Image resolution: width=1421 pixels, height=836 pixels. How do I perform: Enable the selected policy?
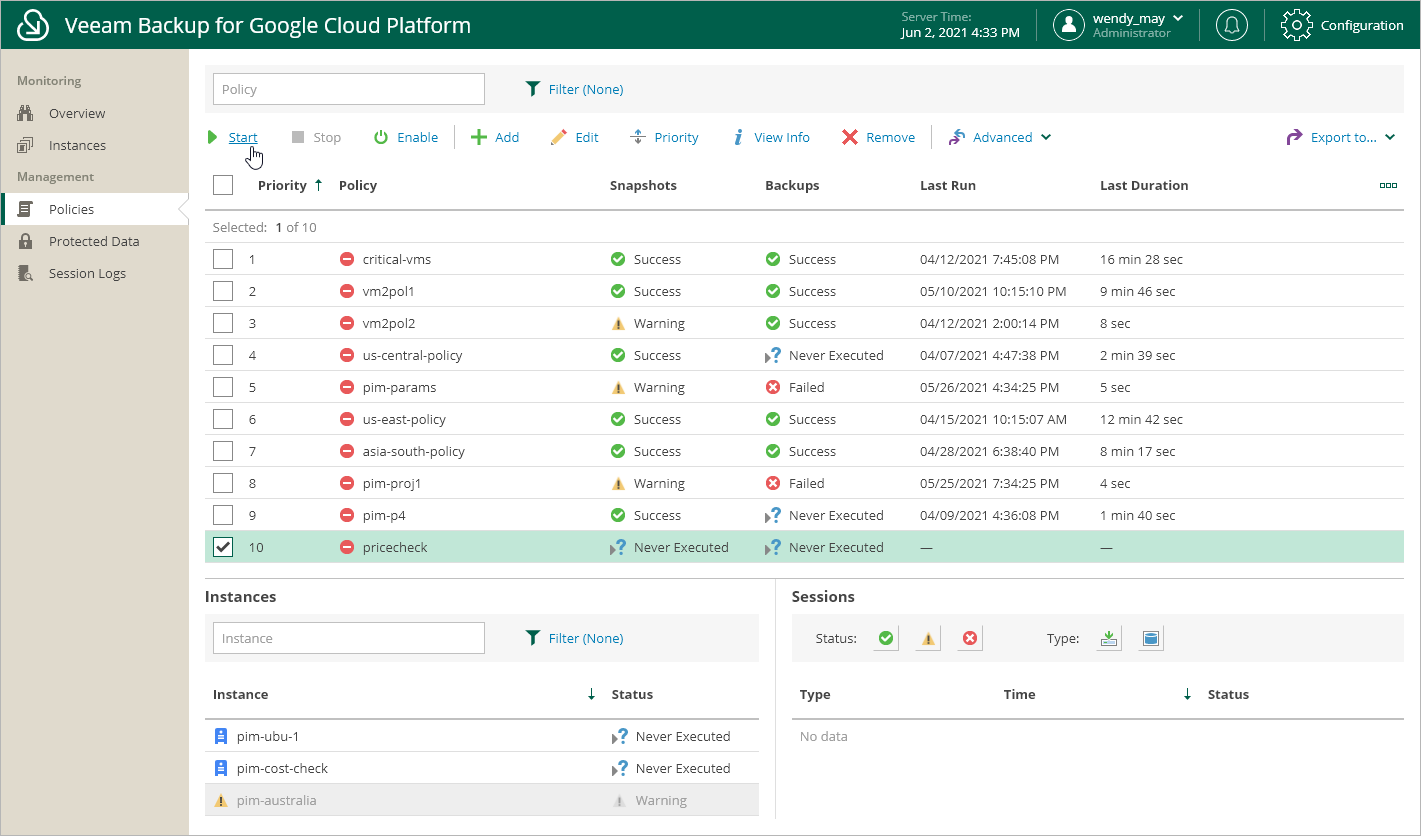(406, 137)
